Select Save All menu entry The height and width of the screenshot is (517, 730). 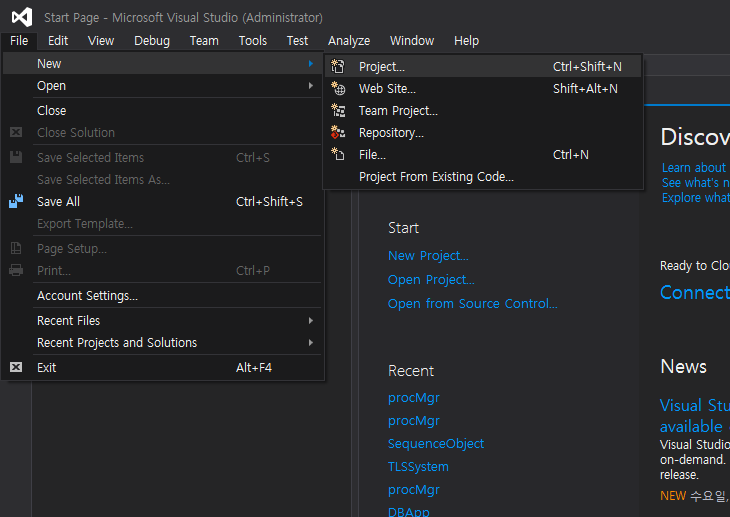pos(162,201)
